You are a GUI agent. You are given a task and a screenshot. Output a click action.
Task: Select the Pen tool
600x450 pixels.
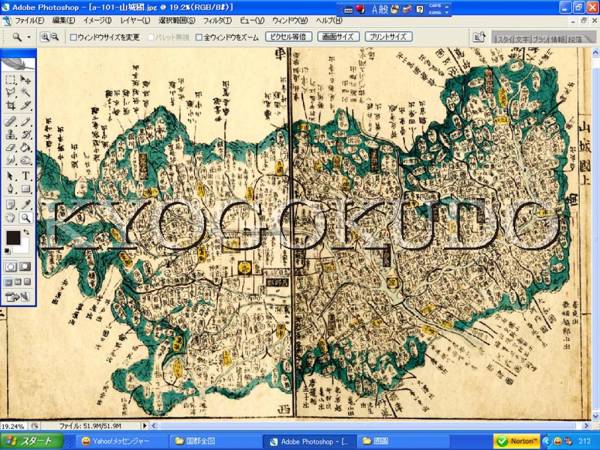pos(11,189)
